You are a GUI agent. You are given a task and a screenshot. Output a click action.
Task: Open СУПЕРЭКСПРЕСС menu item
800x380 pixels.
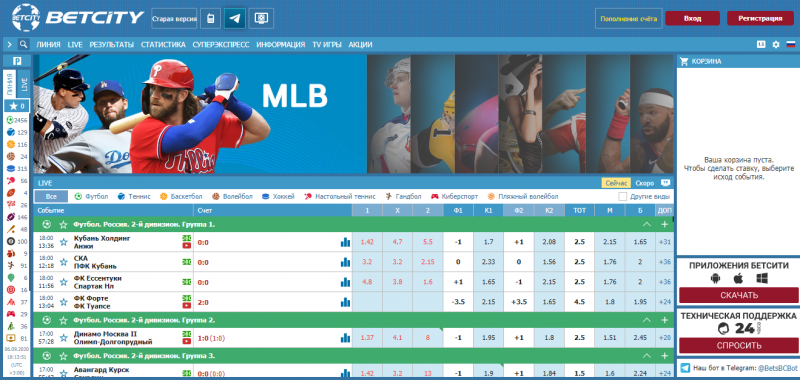(x=221, y=44)
